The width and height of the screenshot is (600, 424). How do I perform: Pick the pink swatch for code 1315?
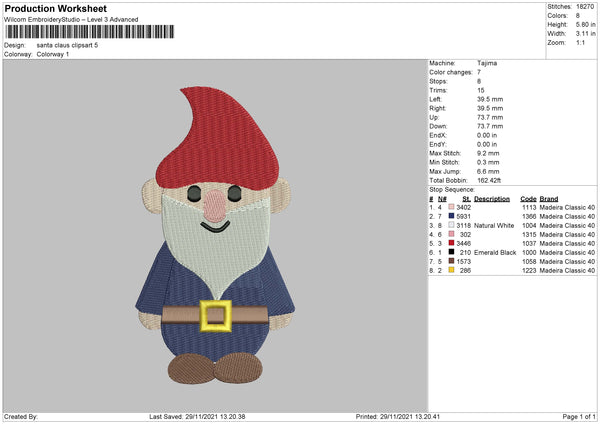[452, 234]
